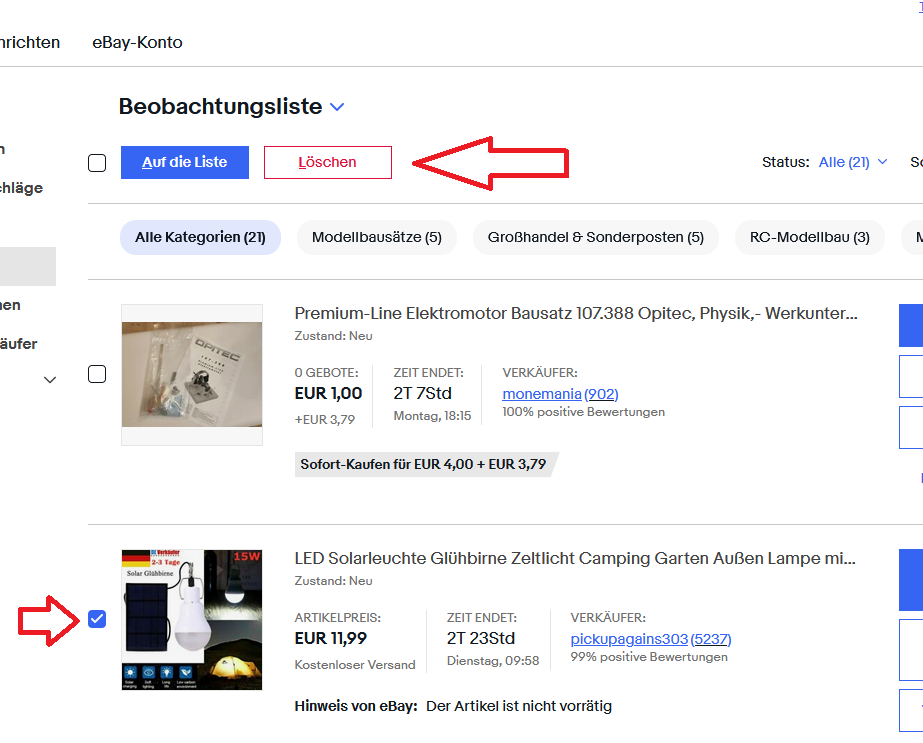Open the Premium-Line Elektromotor Bausatz listing title
The image size is (923, 743).
click(x=576, y=314)
